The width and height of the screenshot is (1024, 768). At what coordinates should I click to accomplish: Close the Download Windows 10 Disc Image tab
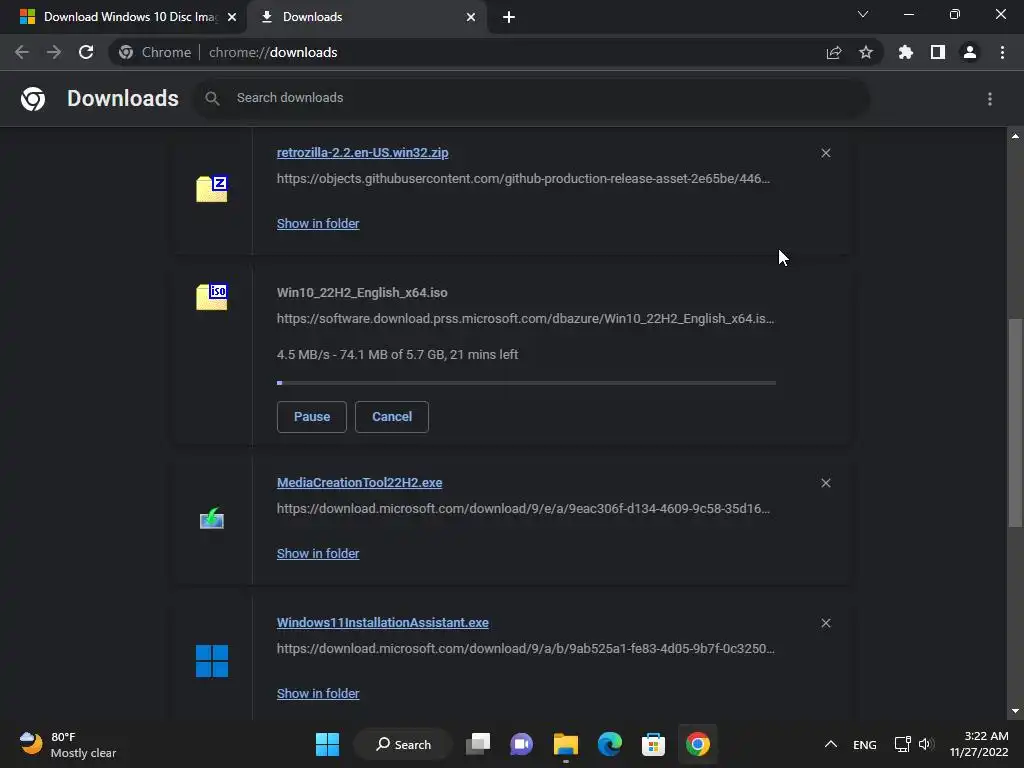tap(232, 17)
